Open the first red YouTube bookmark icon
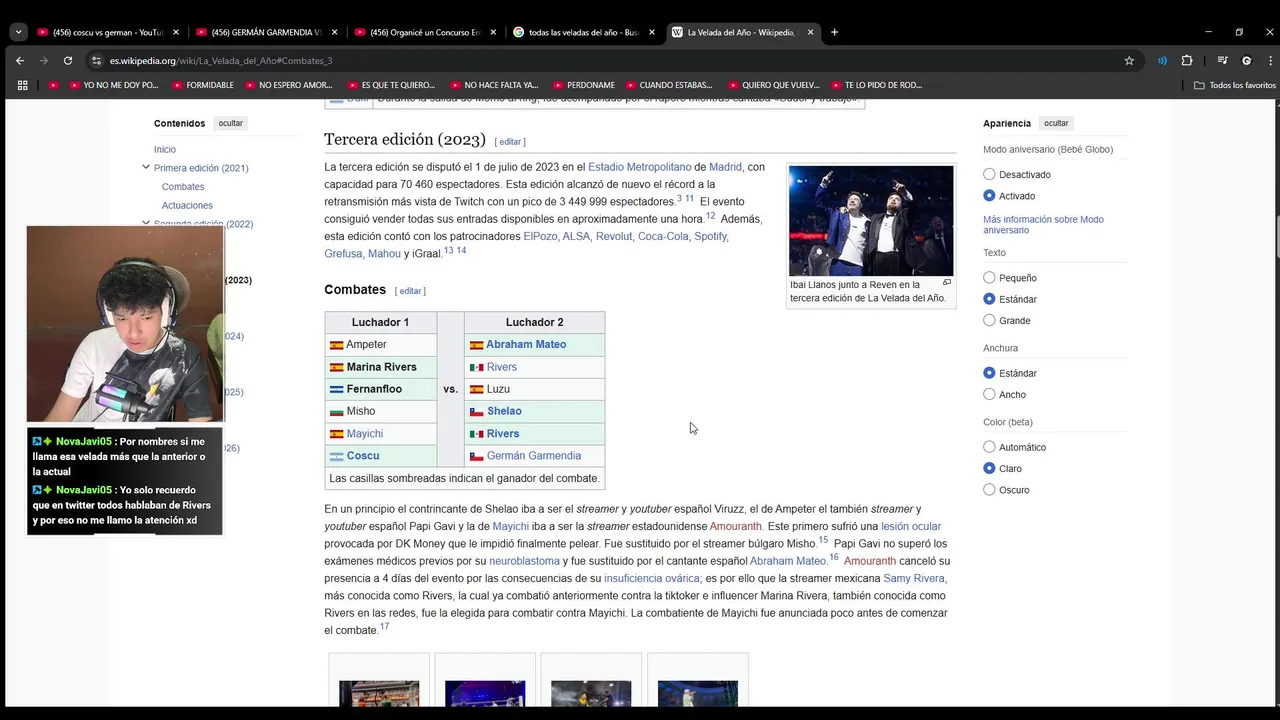1280x720 pixels. tap(54, 85)
